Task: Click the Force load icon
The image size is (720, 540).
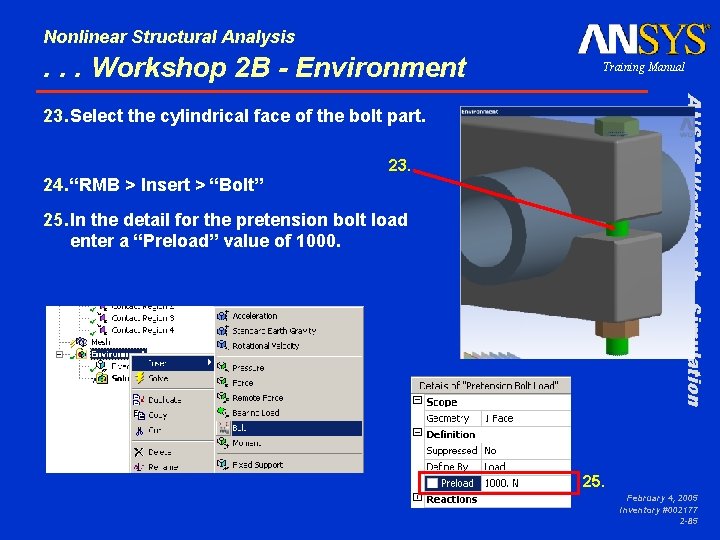Action: 223,382
